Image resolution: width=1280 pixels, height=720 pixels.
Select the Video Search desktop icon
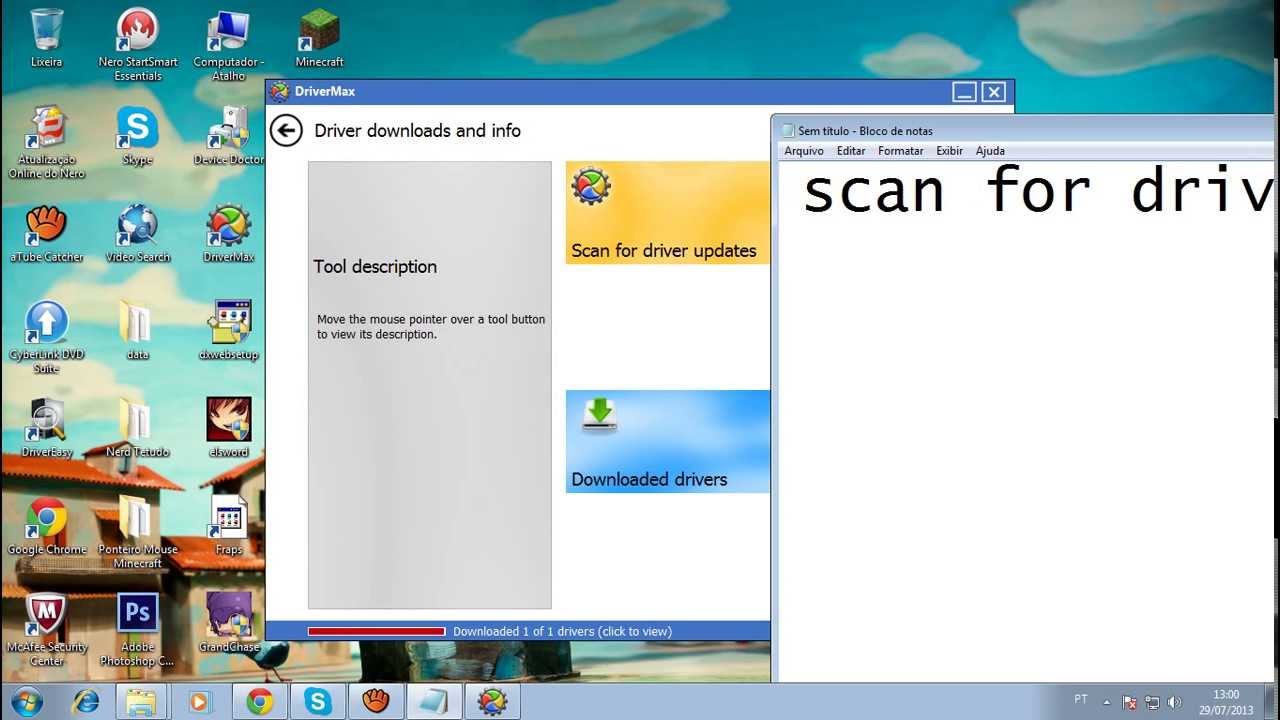coord(138,234)
